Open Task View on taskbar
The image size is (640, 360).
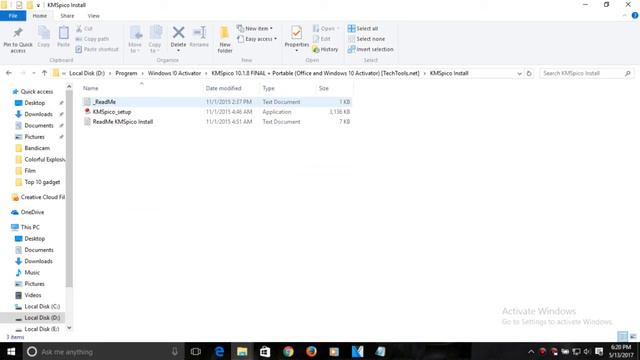click(x=196, y=351)
